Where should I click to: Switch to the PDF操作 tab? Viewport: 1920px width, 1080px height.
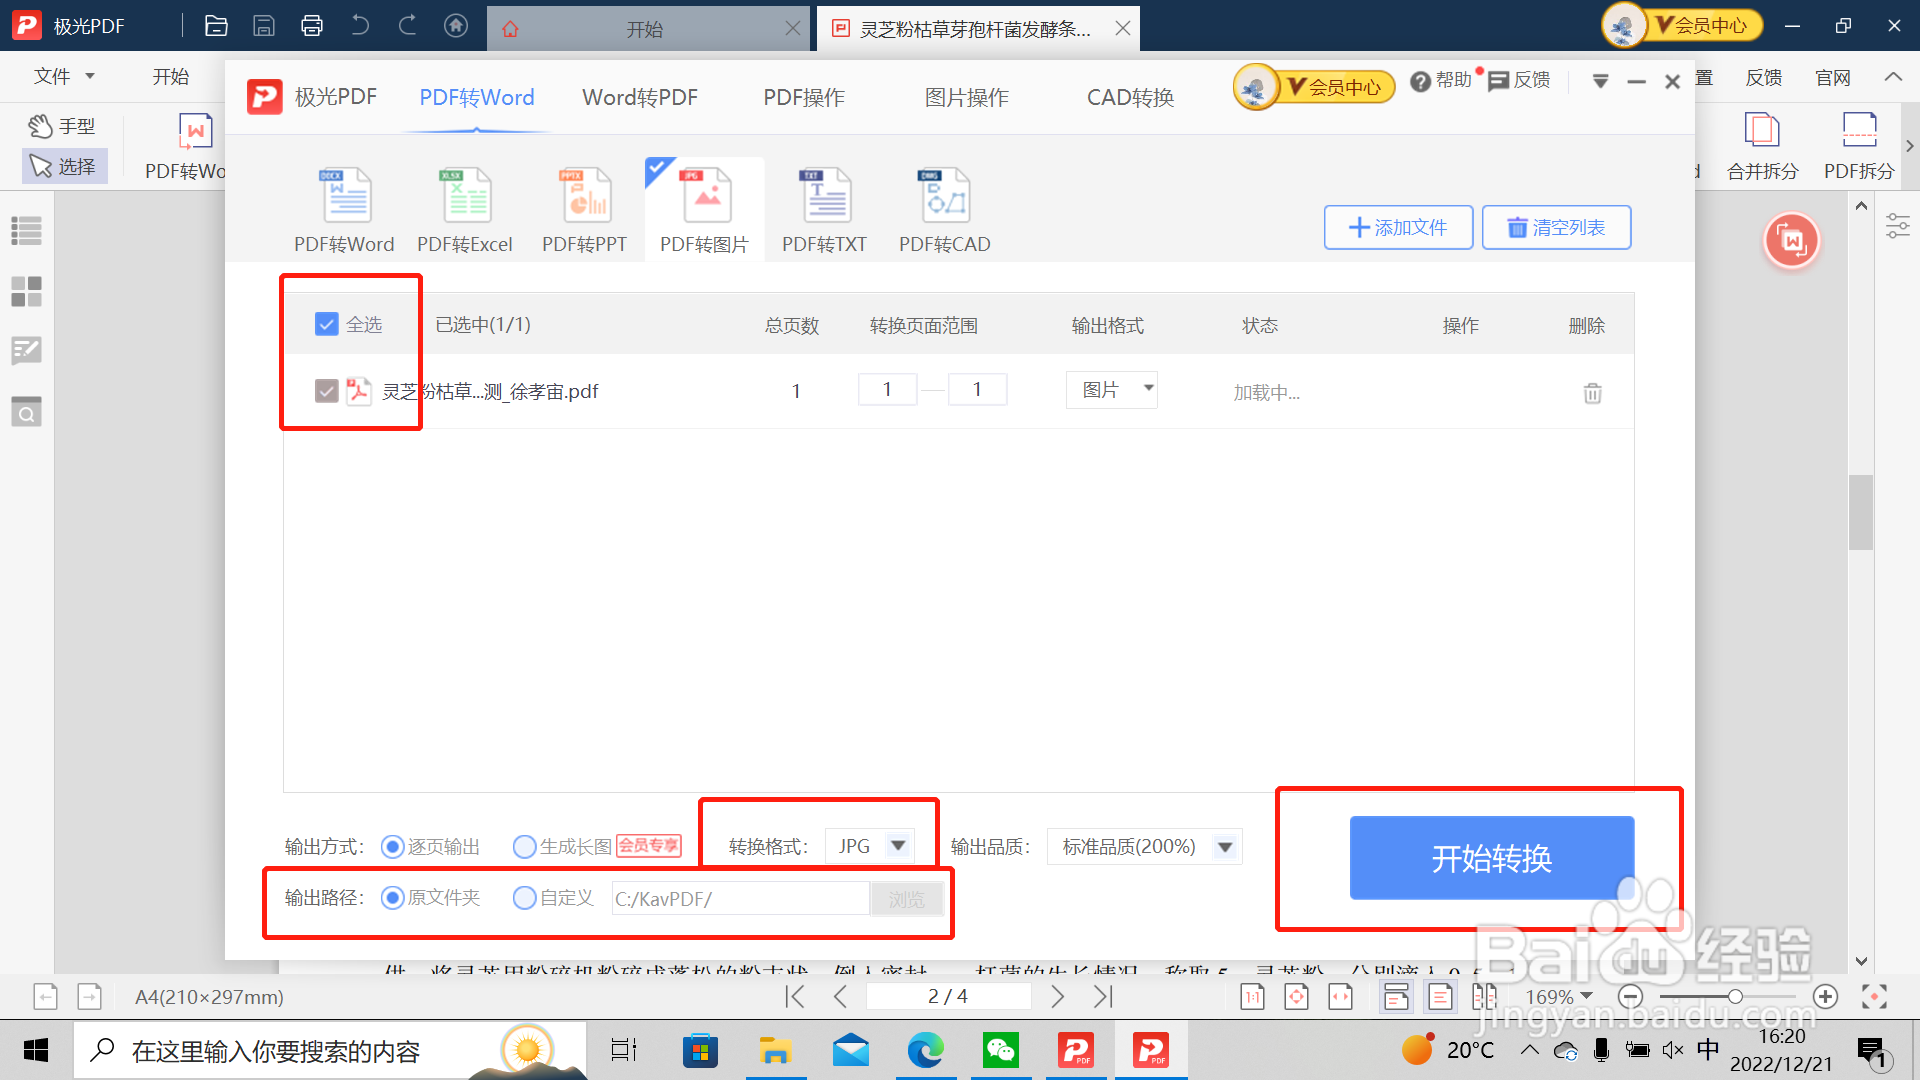804,97
